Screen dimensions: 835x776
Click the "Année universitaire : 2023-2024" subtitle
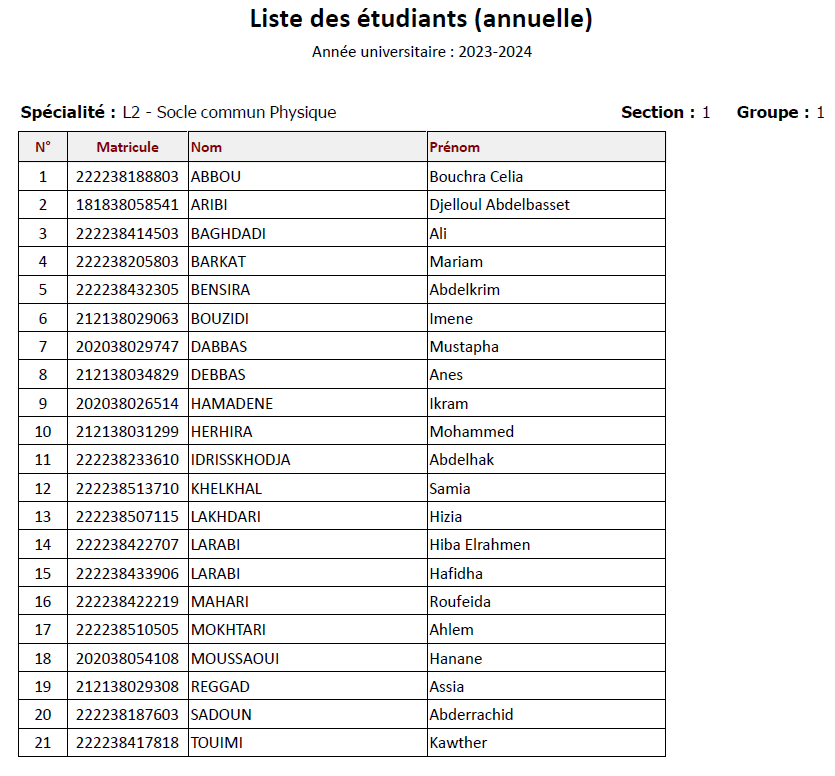(x=421, y=52)
